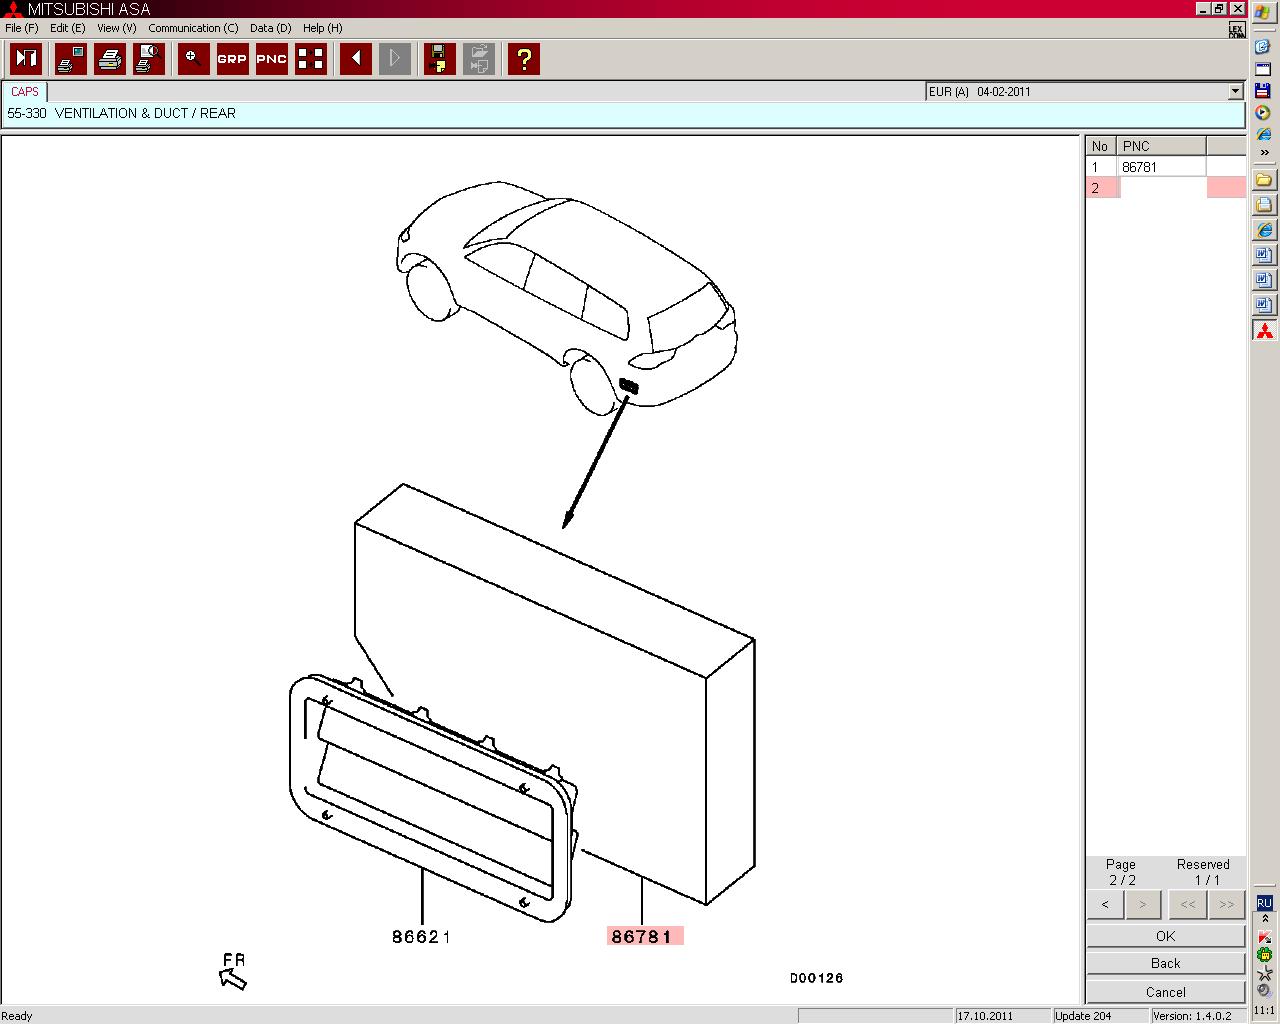This screenshot has width=1280, height=1024.
Task: Open the Communication (C) menu
Action: click(193, 28)
